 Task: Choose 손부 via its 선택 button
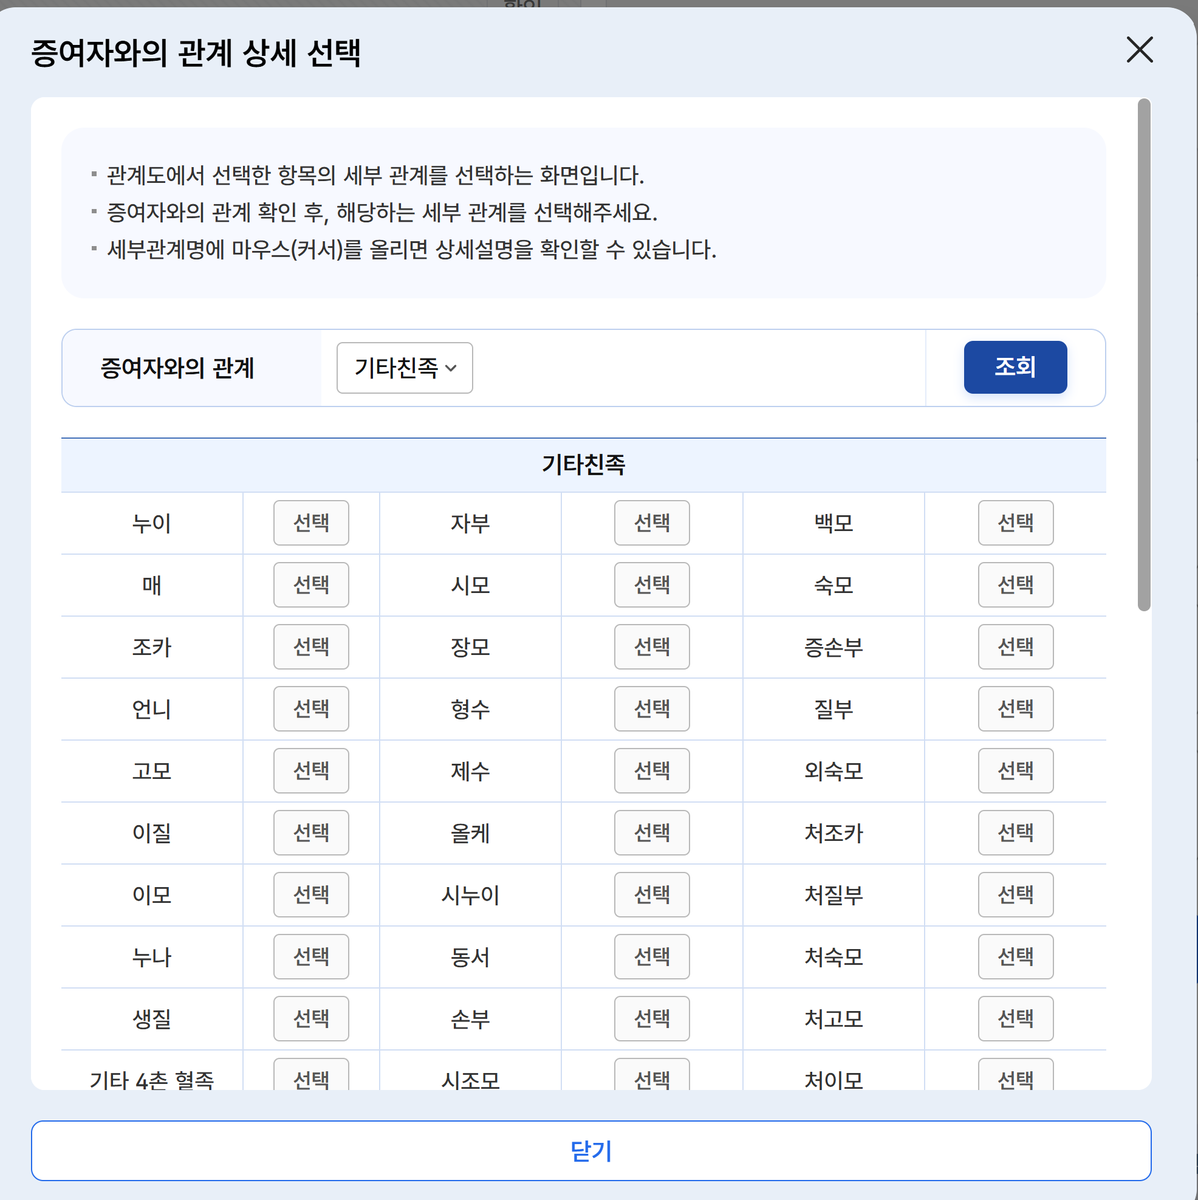pos(652,1019)
